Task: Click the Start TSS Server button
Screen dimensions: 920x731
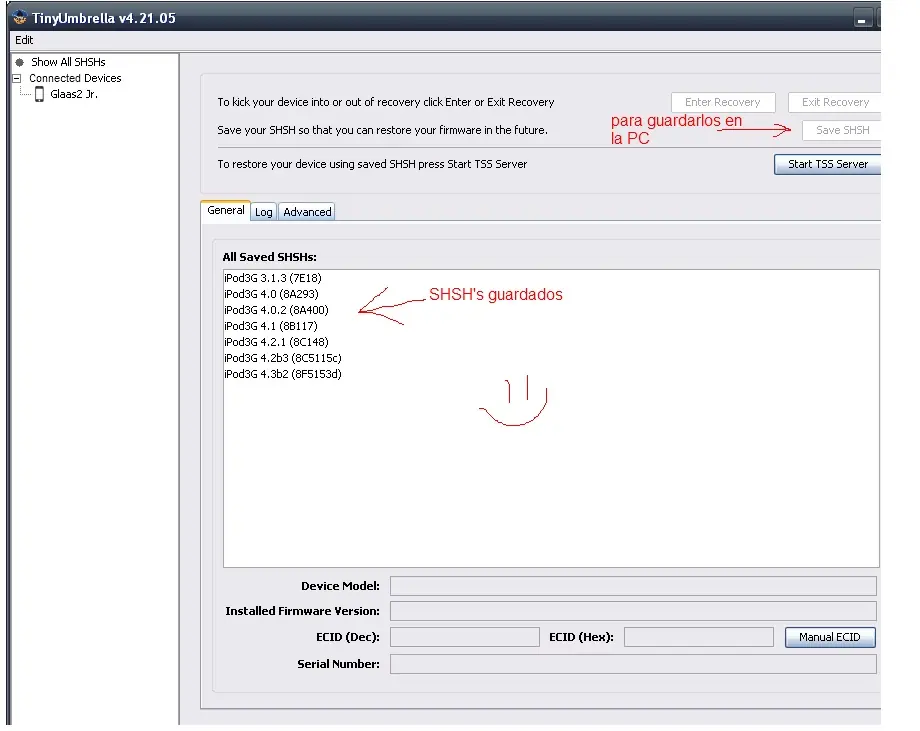Action: pos(827,164)
